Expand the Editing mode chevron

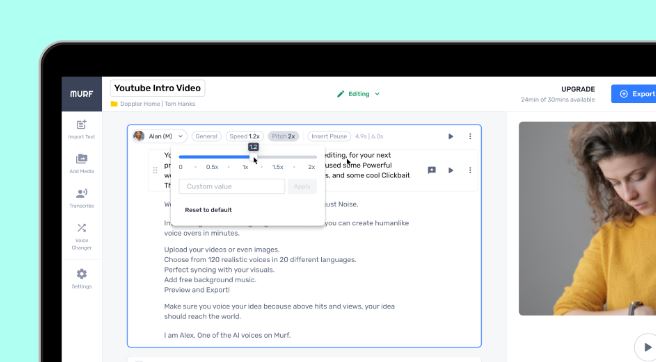click(x=377, y=94)
